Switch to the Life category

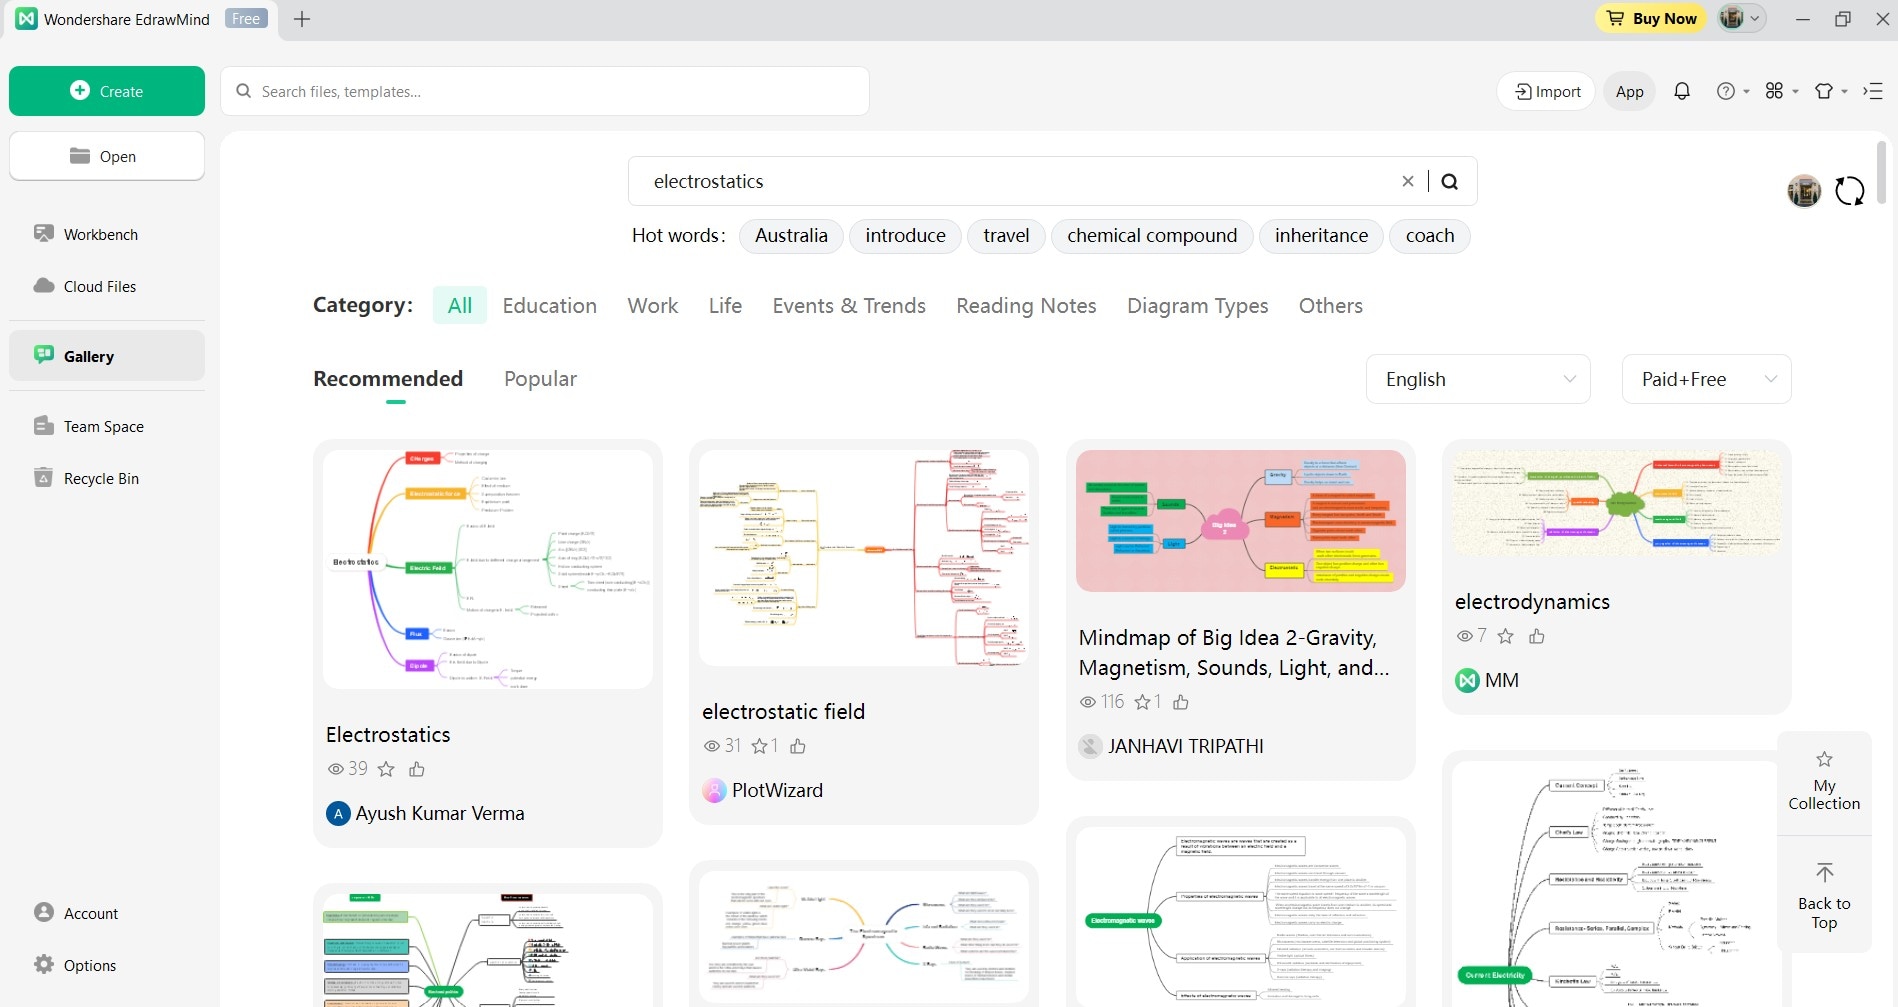pyautogui.click(x=725, y=305)
